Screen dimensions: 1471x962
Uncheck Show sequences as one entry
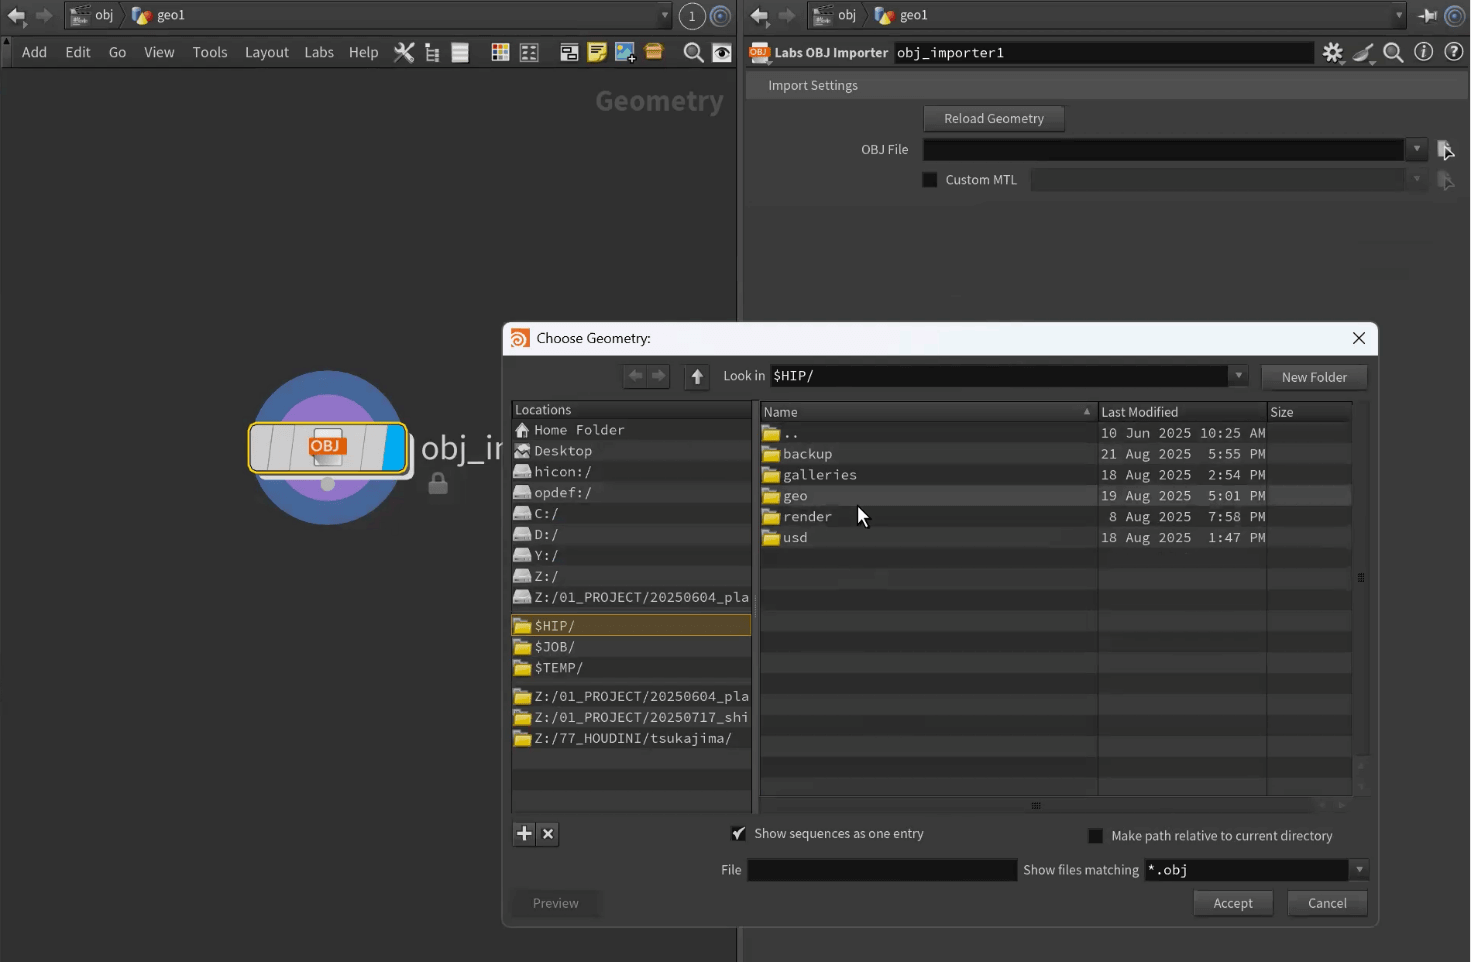[x=738, y=833]
